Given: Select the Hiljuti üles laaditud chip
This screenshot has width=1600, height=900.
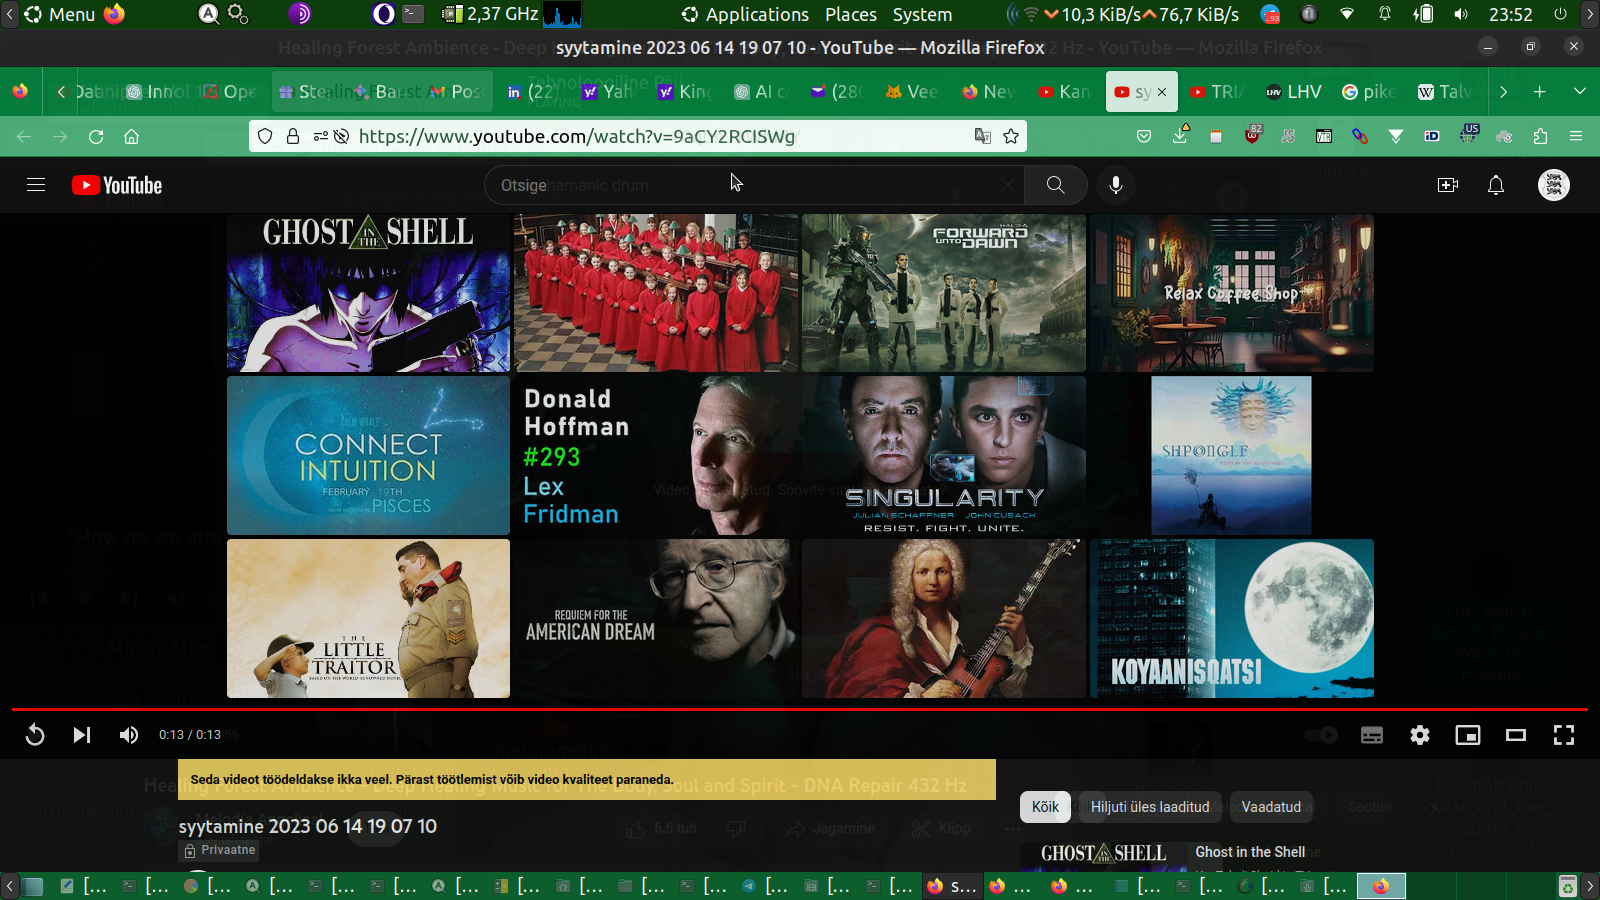Looking at the screenshot, I should (x=1150, y=807).
